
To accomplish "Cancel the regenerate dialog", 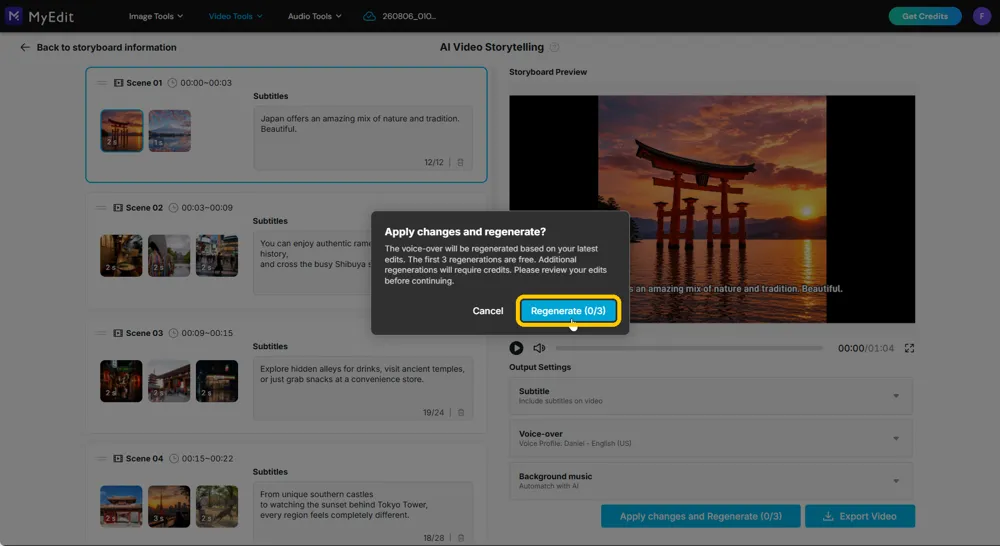I will click(488, 311).
